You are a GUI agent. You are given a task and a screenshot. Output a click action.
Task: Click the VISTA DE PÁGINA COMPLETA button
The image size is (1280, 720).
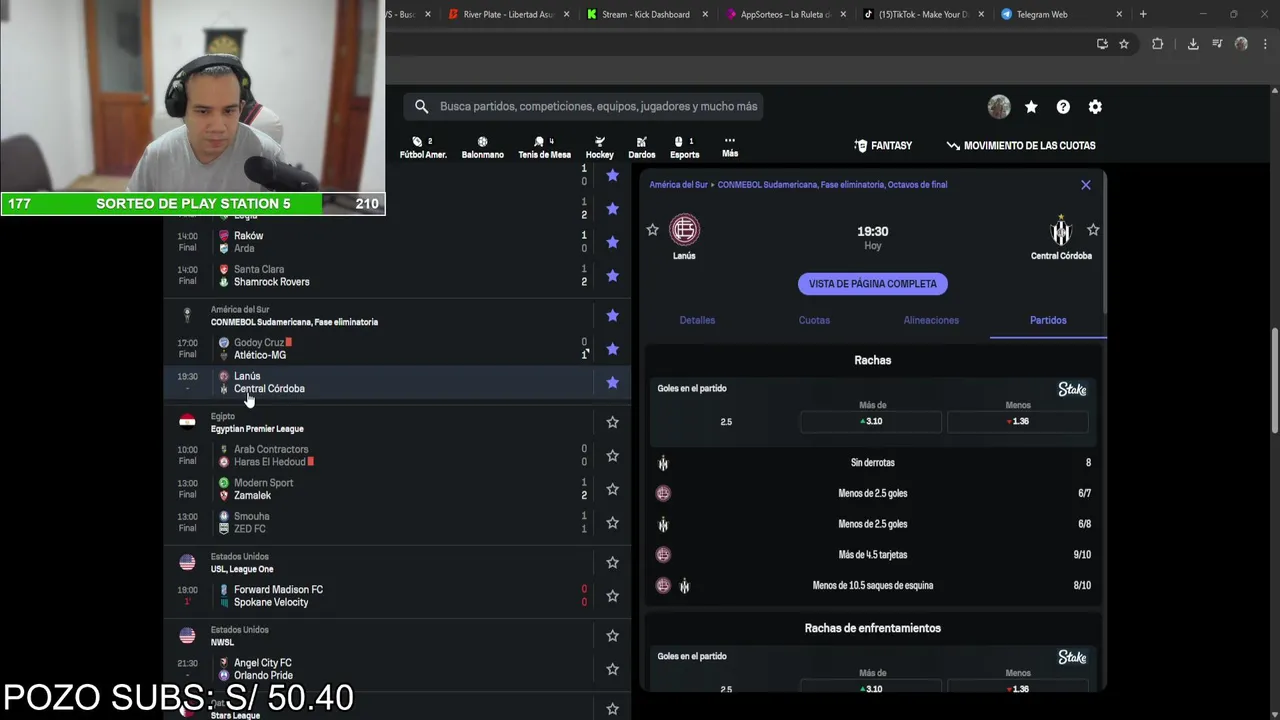point(873,284)
